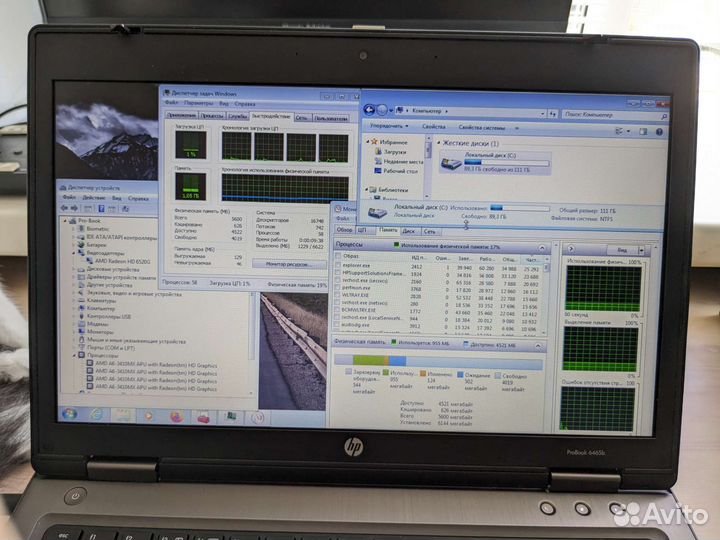Click the Task Manager taskbar icon

(x=231, y=417)
